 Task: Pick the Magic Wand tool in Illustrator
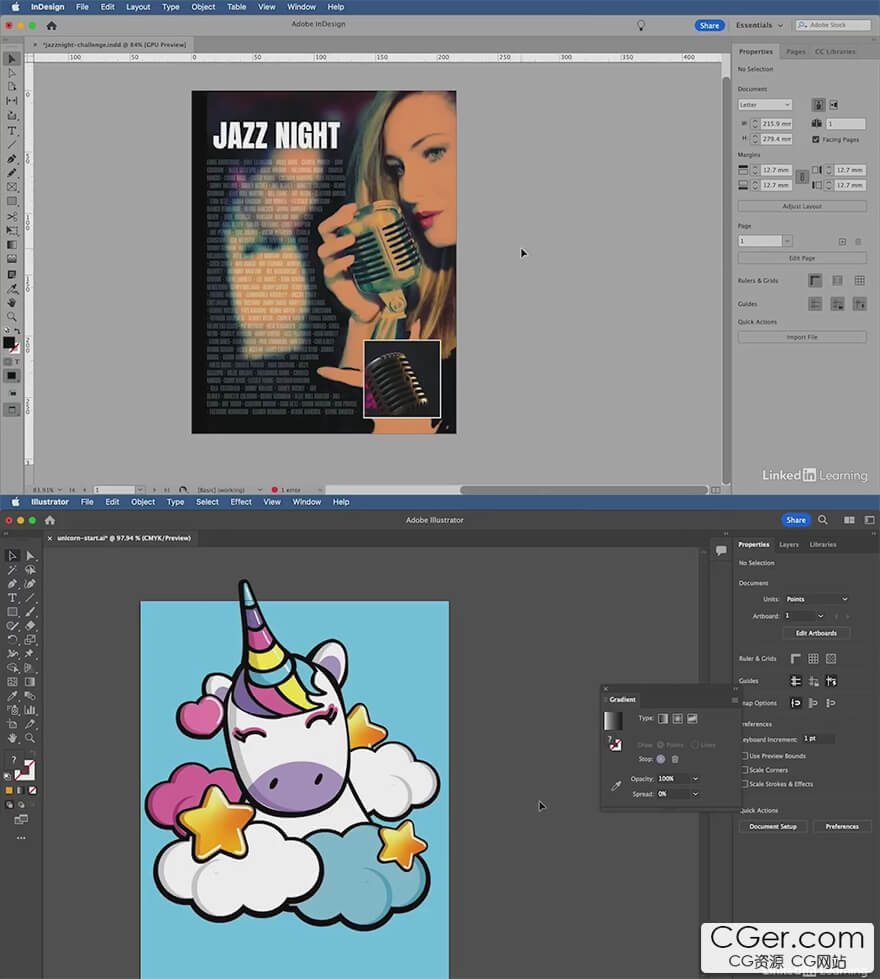click(12, 570)
